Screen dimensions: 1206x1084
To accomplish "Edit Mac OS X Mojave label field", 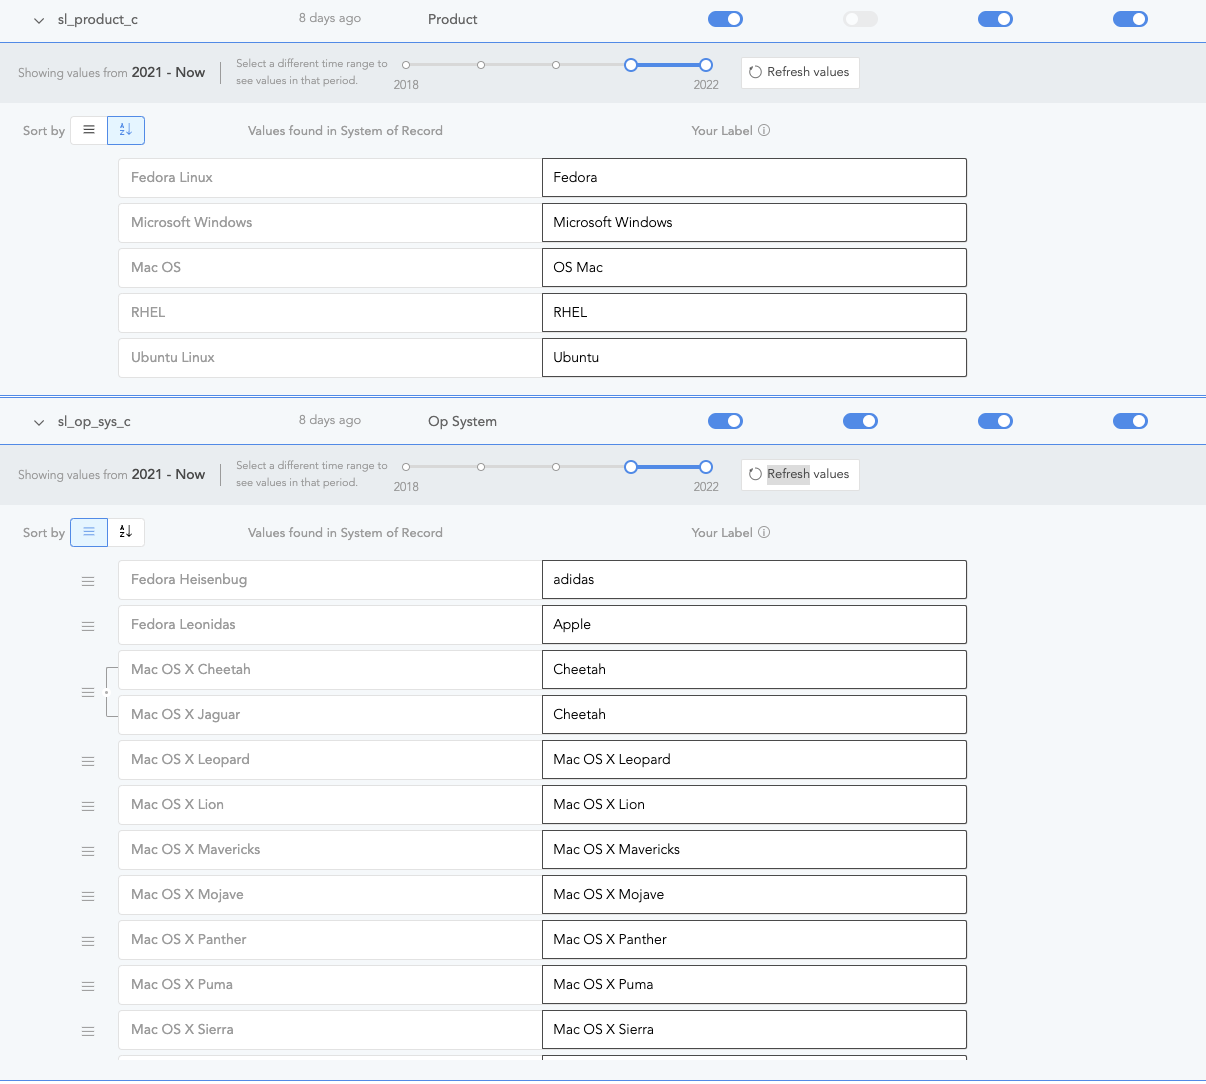I will [x=754, y=894].
